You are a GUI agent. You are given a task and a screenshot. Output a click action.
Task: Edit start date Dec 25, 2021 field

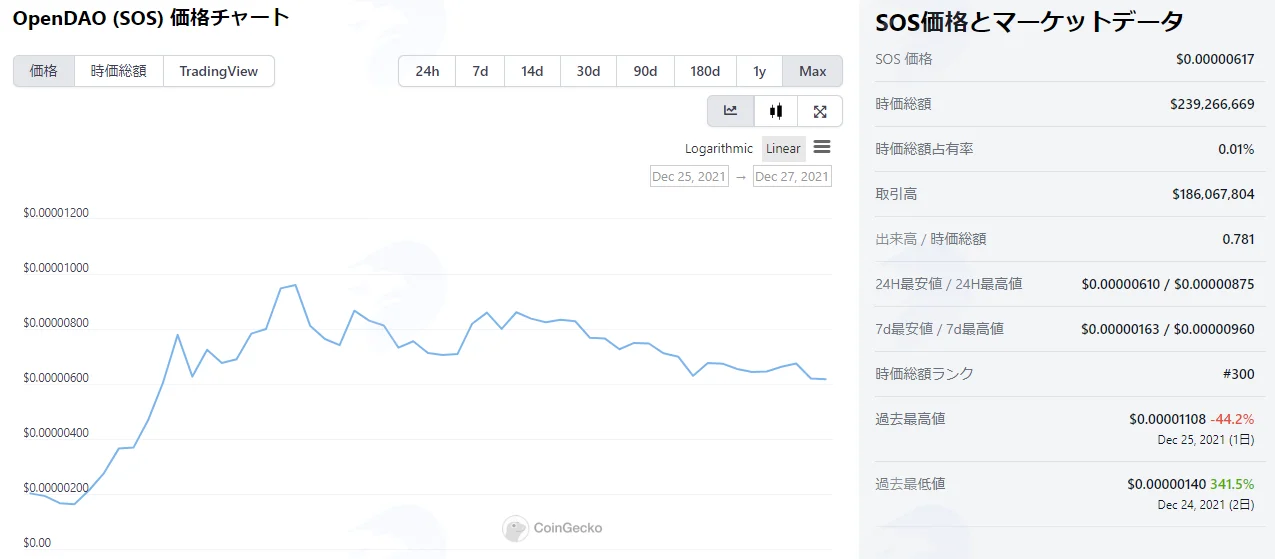tap(690, 176)
